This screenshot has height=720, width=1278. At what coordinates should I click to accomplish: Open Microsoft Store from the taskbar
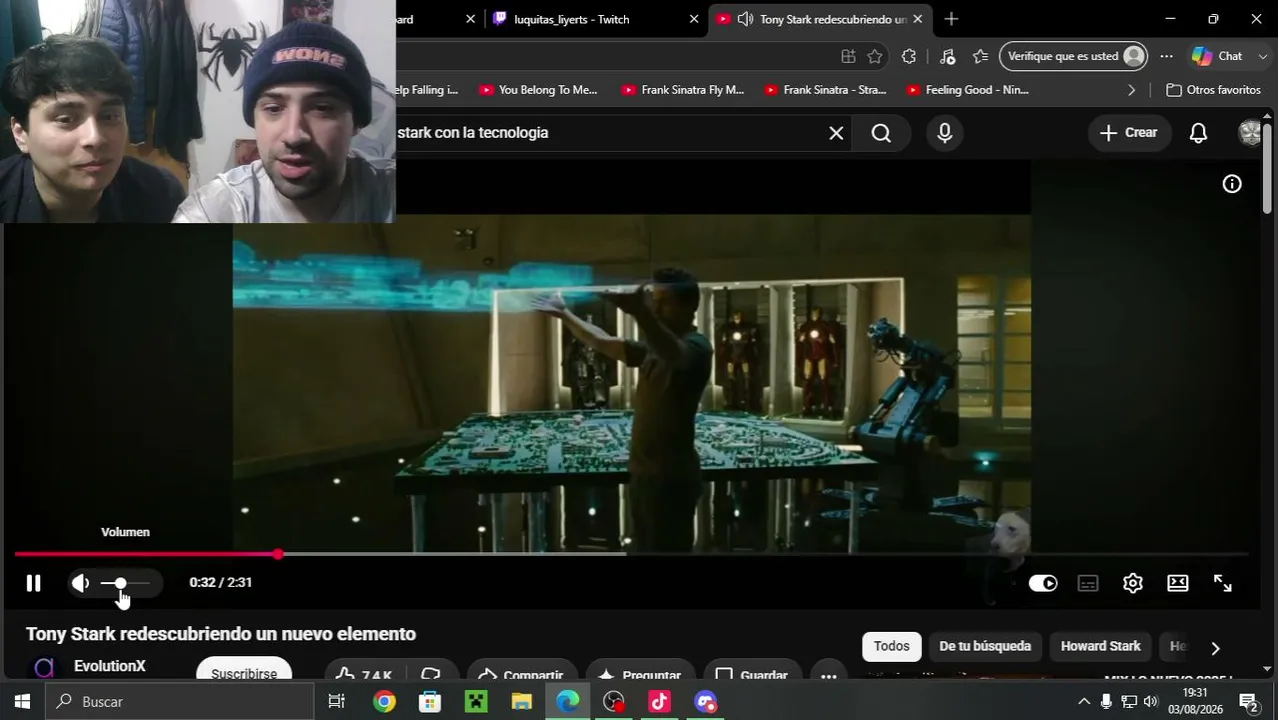pos(430,702)
